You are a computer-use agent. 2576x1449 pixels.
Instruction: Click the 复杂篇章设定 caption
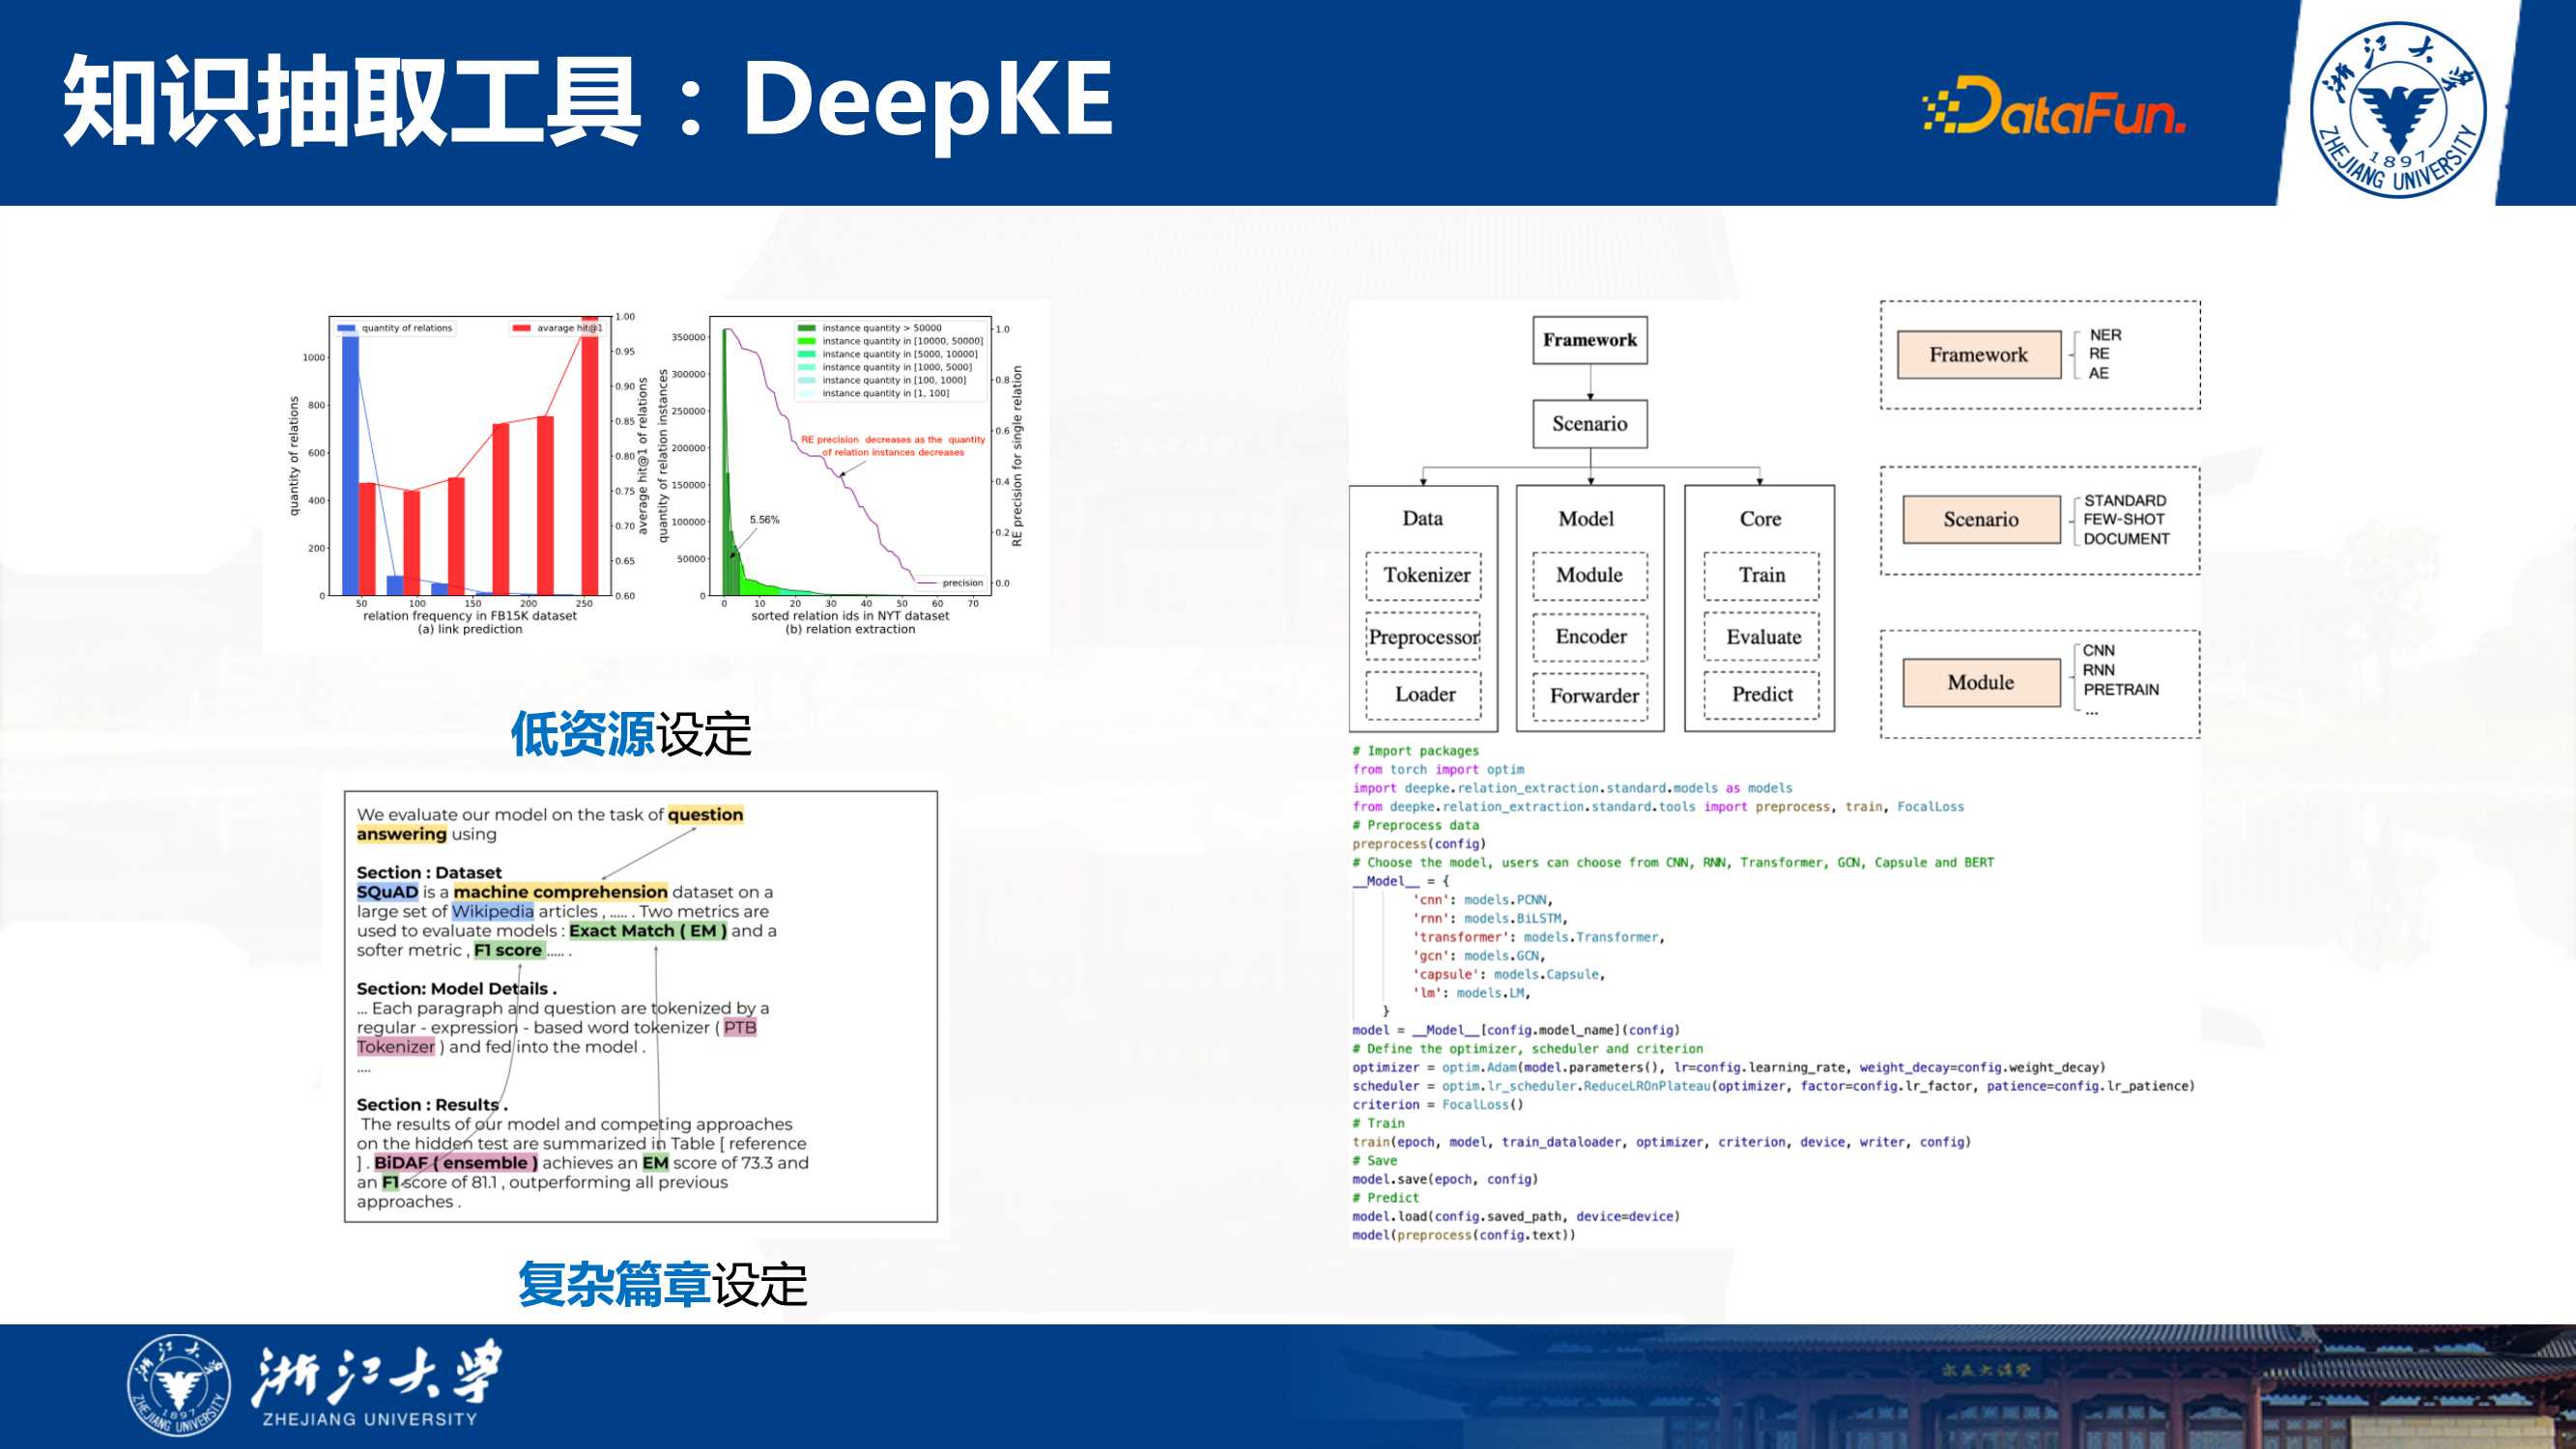click(662, 1284)
